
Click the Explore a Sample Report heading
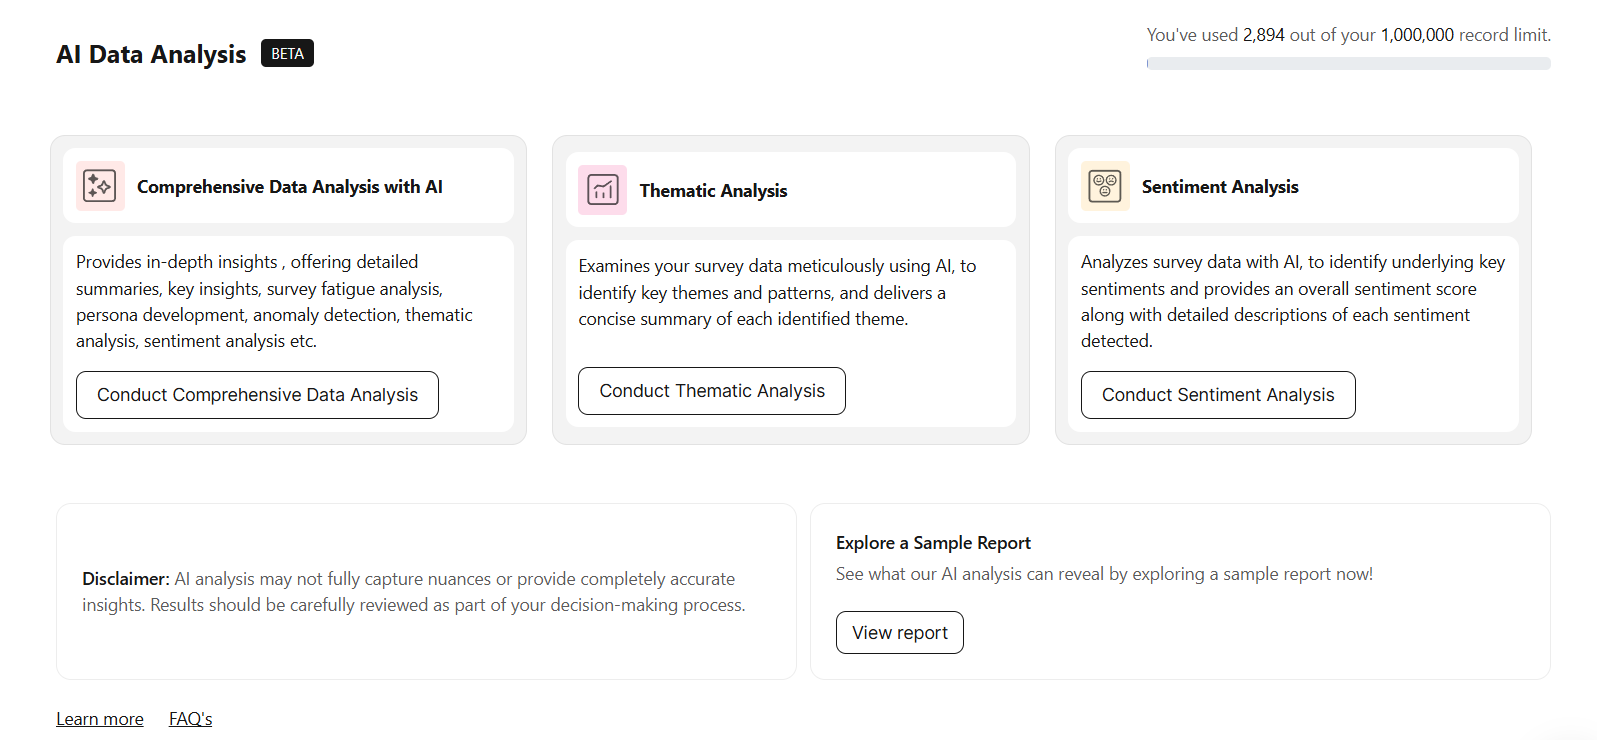click(x=933, y=543)
